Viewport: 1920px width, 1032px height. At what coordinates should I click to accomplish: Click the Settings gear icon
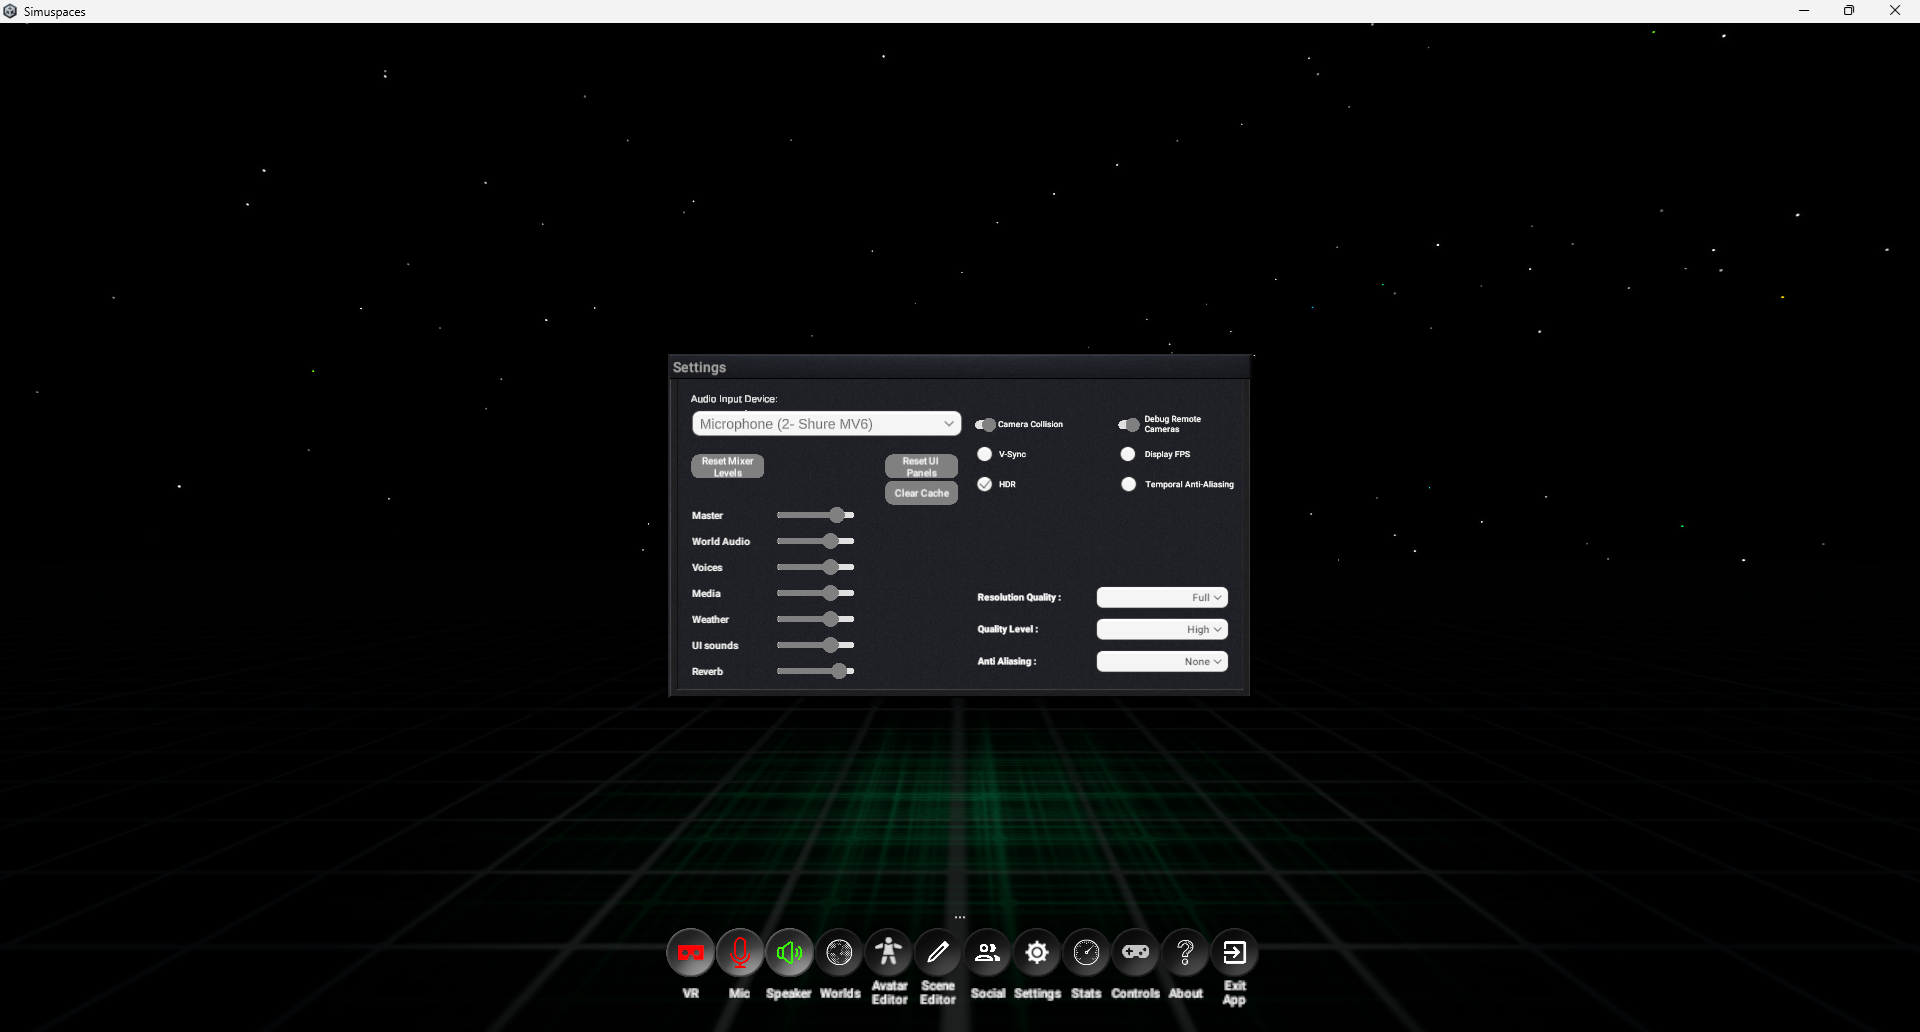[1037, 953]
